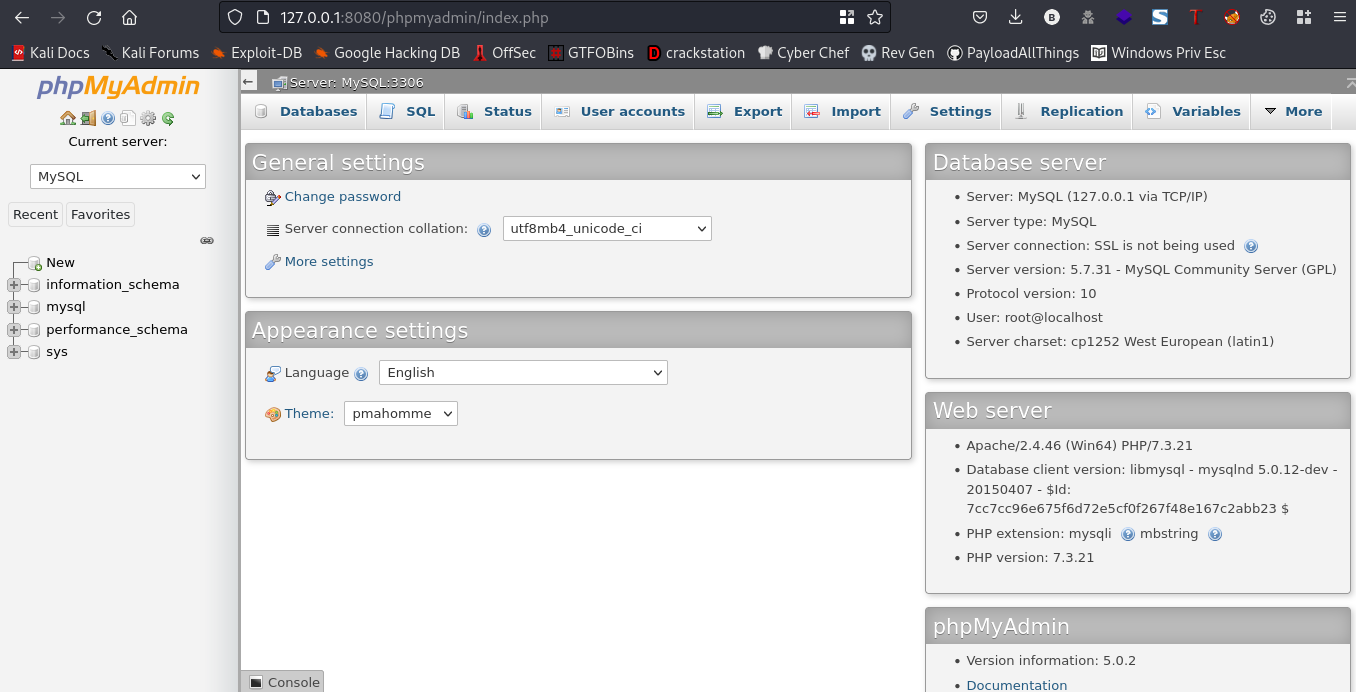Open the More tab dropdown
Image resolution: width=1356 pixels, height=692 pixels.
point(1293,111)
